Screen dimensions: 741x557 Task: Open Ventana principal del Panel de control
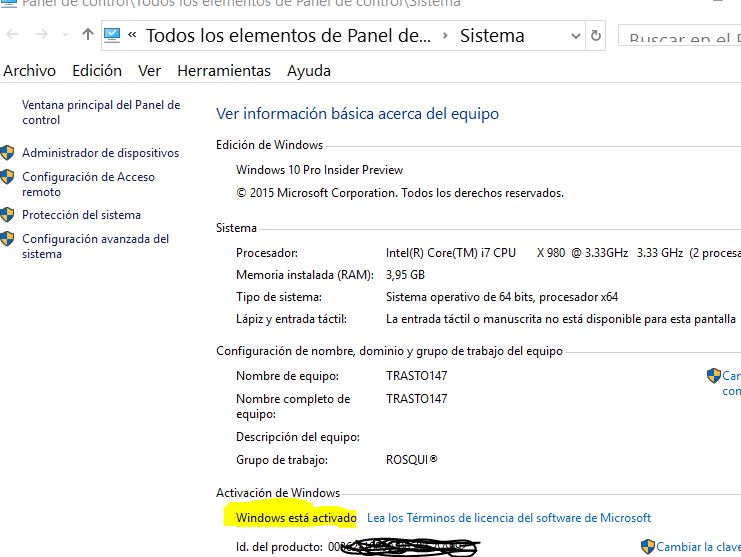101,112
